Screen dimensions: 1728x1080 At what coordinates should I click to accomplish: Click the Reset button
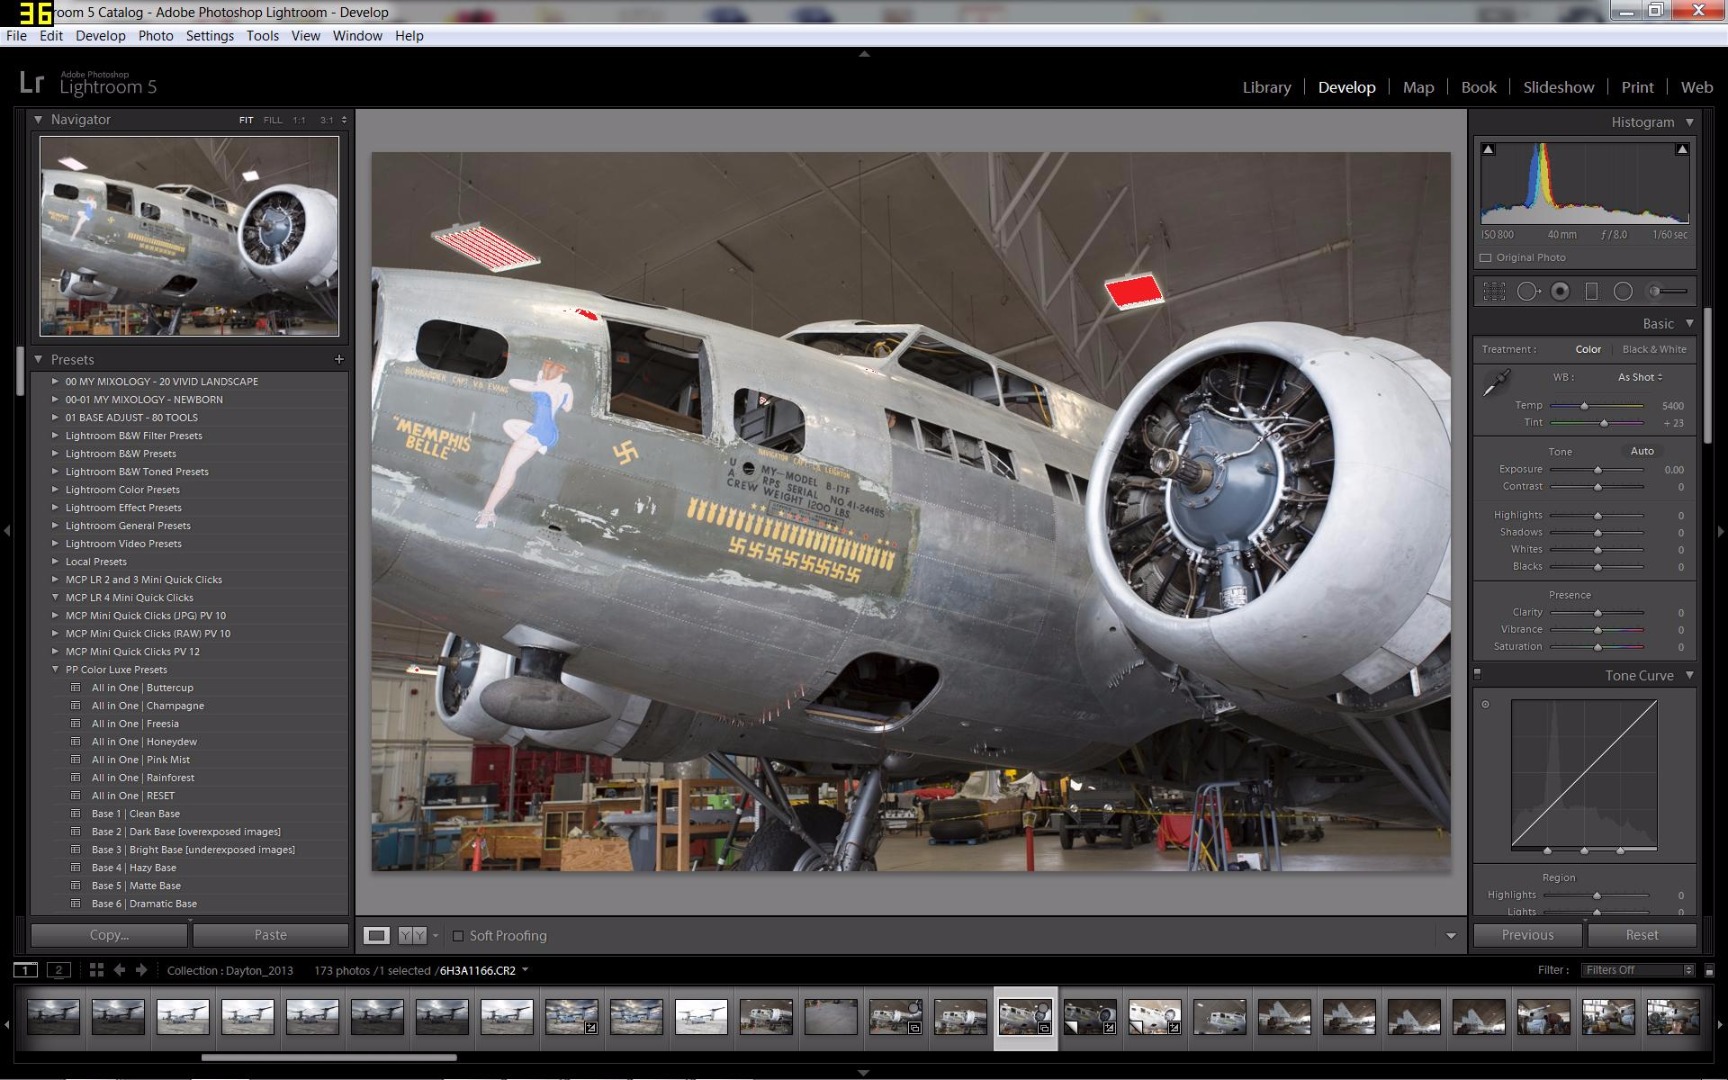1641,935
